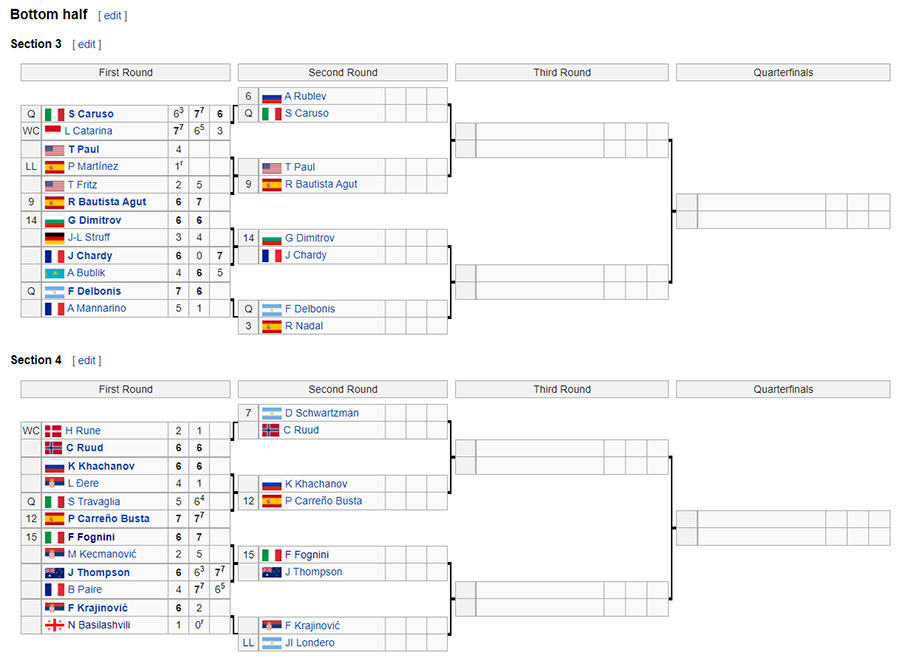
Task: Open the edit link for Section 4
Action: [87, 361]
